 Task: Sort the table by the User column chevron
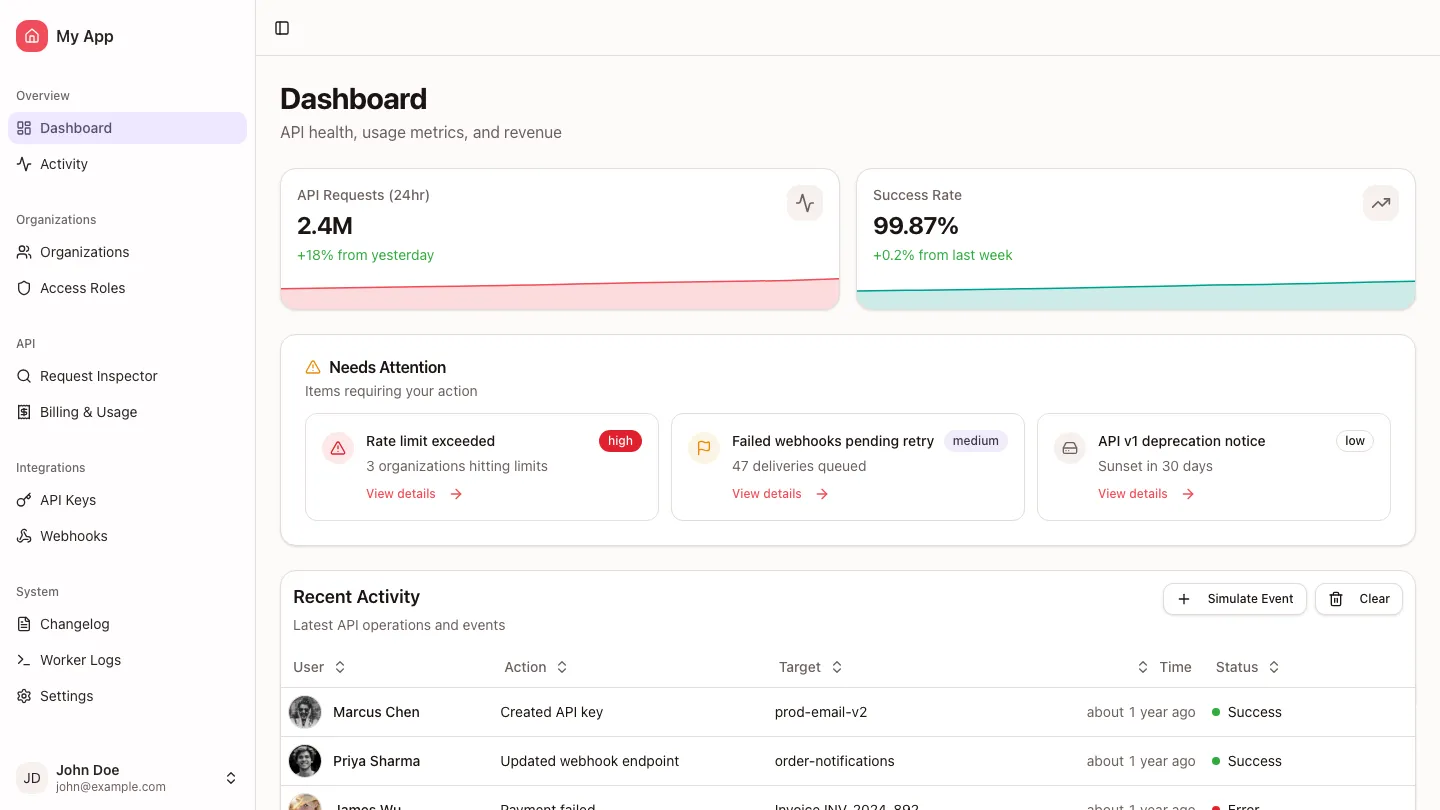(339, 667)
